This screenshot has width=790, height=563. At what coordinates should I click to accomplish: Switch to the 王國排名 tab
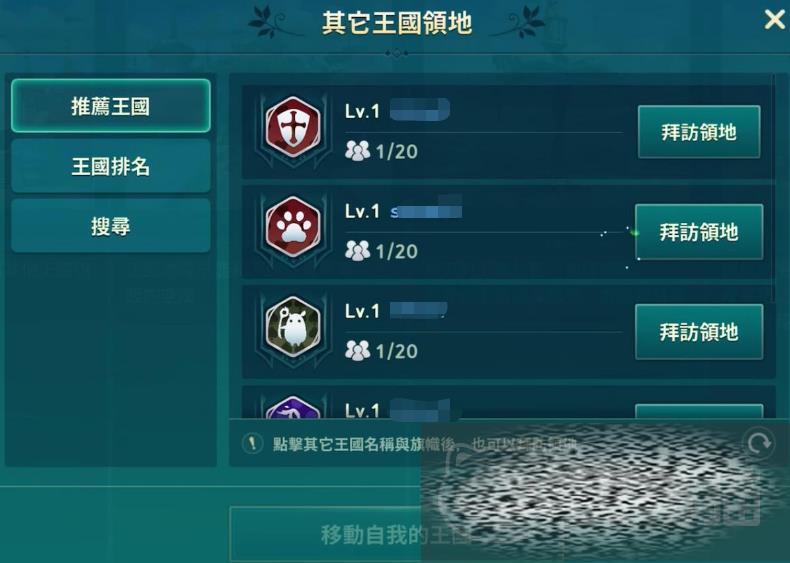pos(111,166)
